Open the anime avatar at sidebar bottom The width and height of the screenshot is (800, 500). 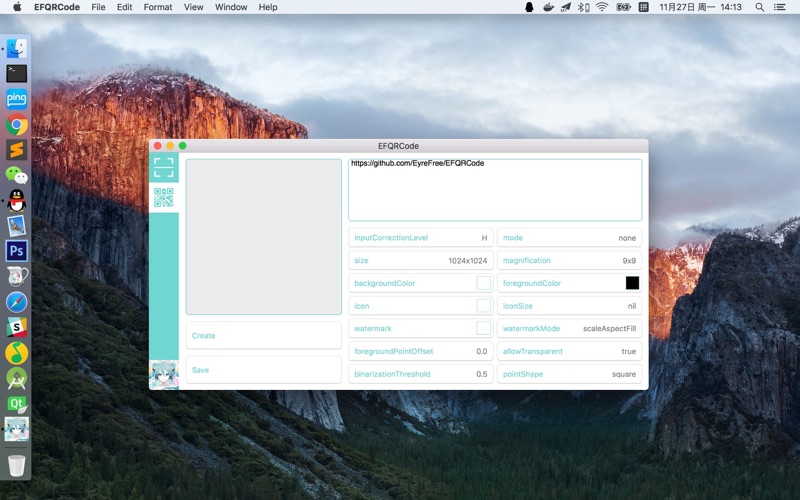click(x=164, y=375)
